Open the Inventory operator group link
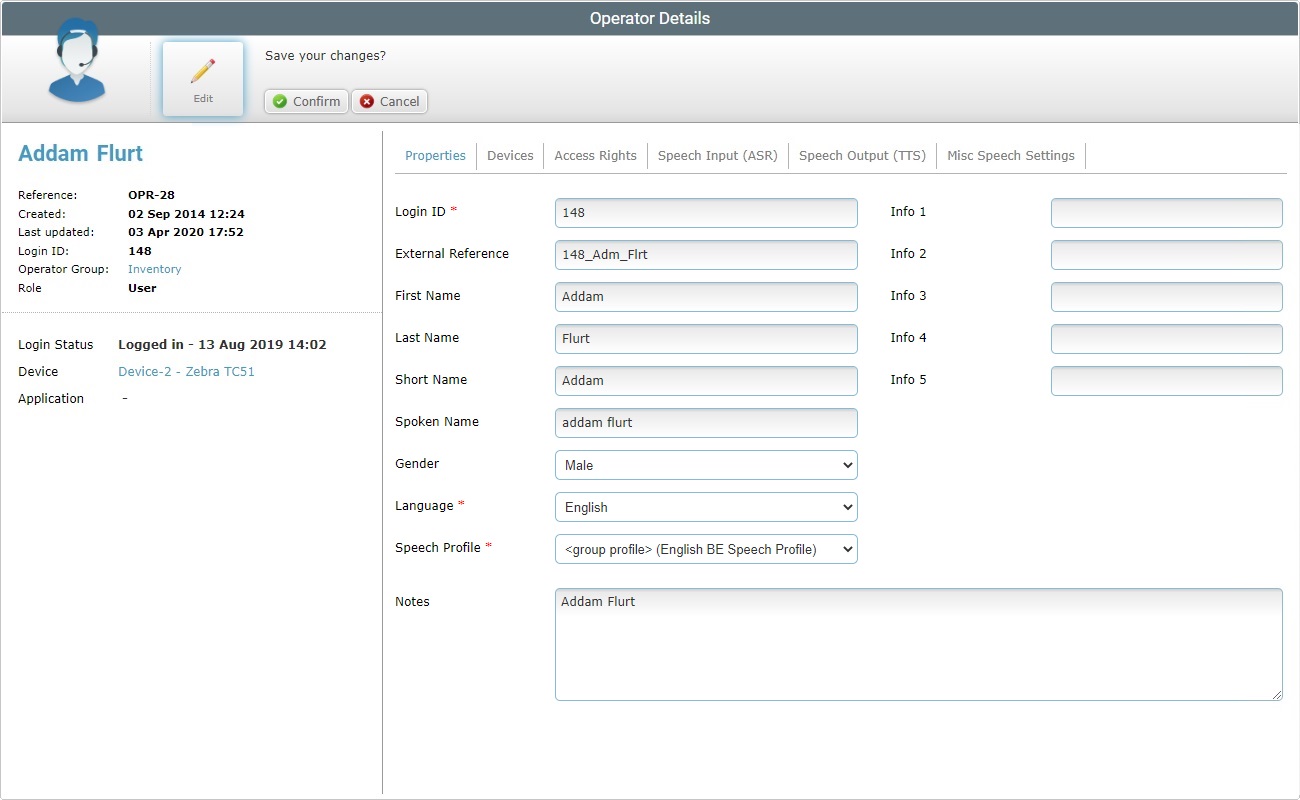Screen dimensions: 1300x800 155,269
